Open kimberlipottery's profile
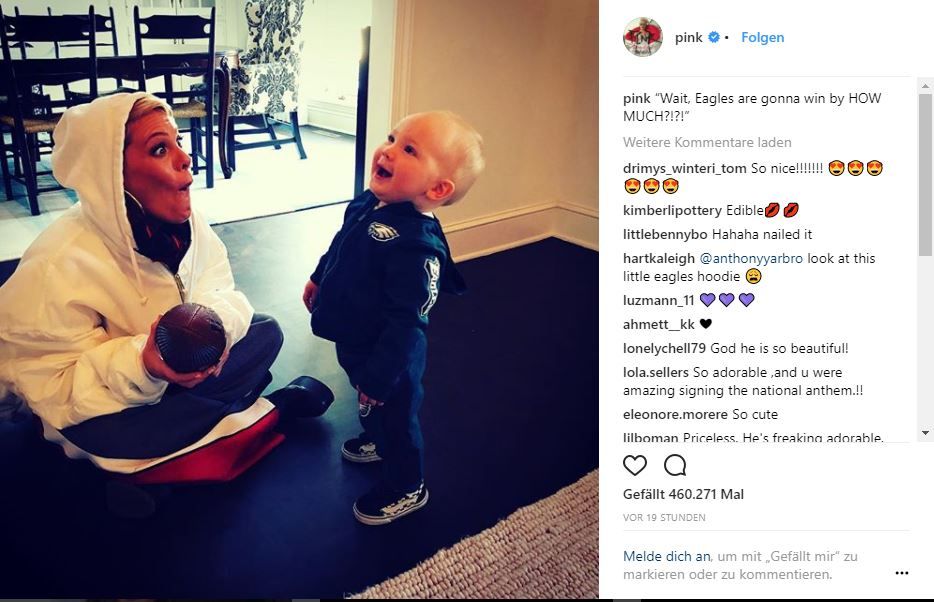The image size is (934, 602). point(672,210)
